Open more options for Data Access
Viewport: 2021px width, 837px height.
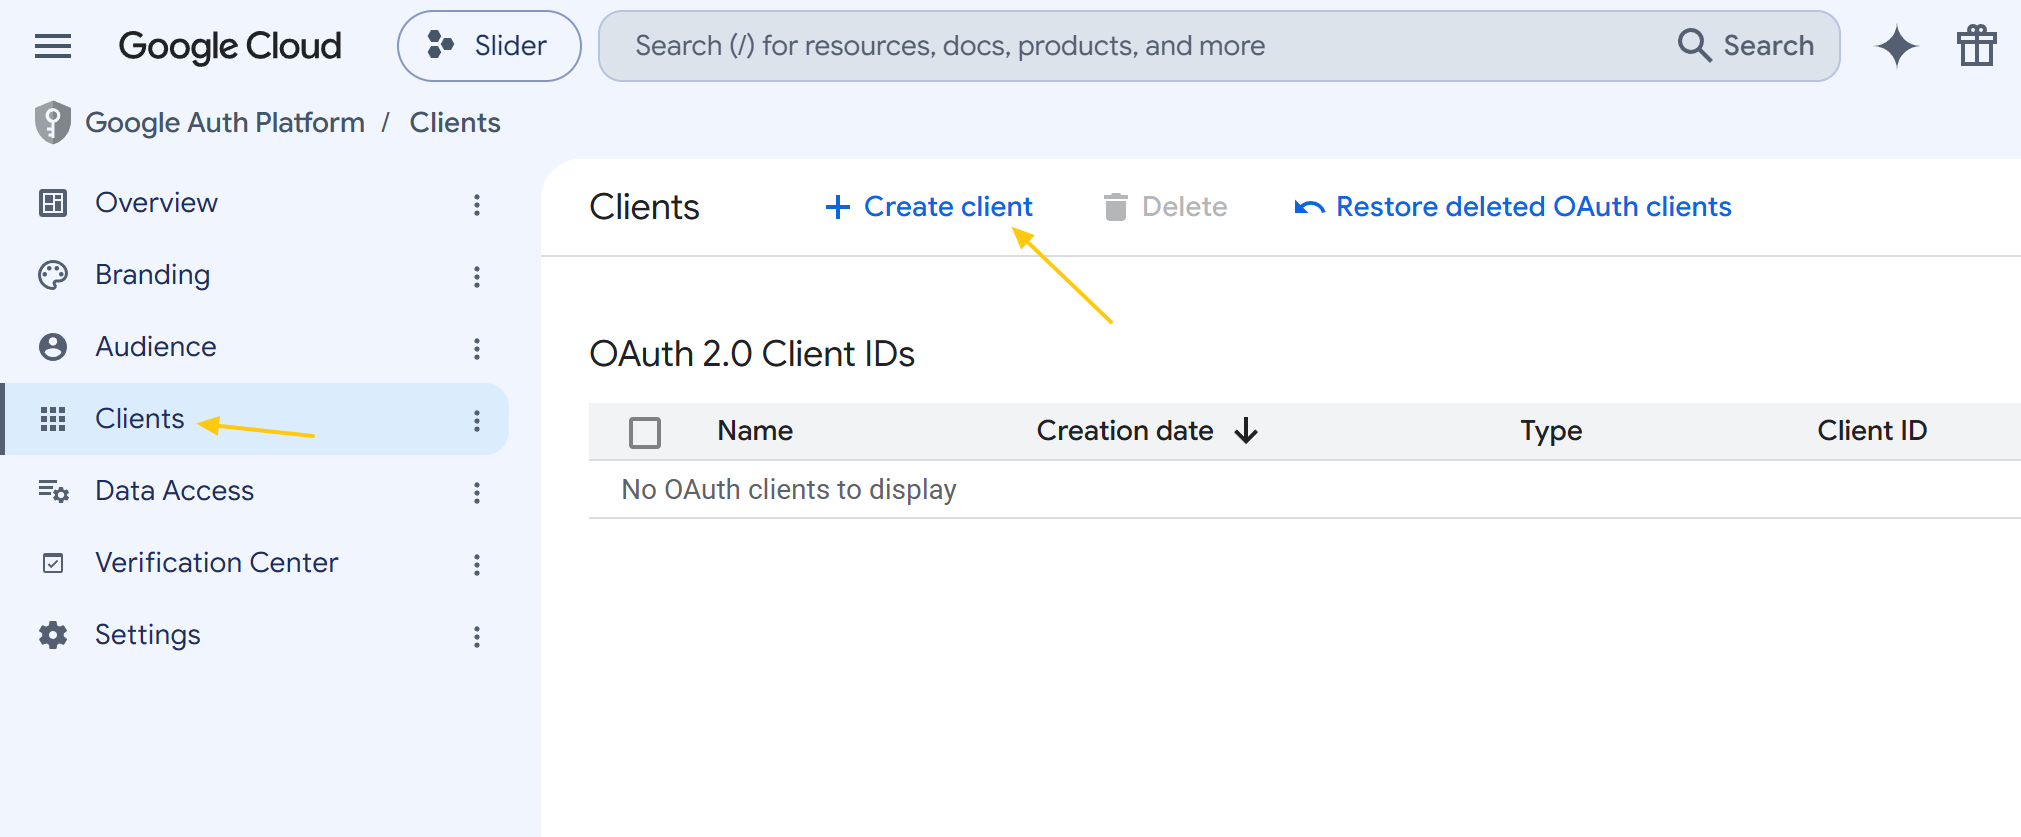477,493
